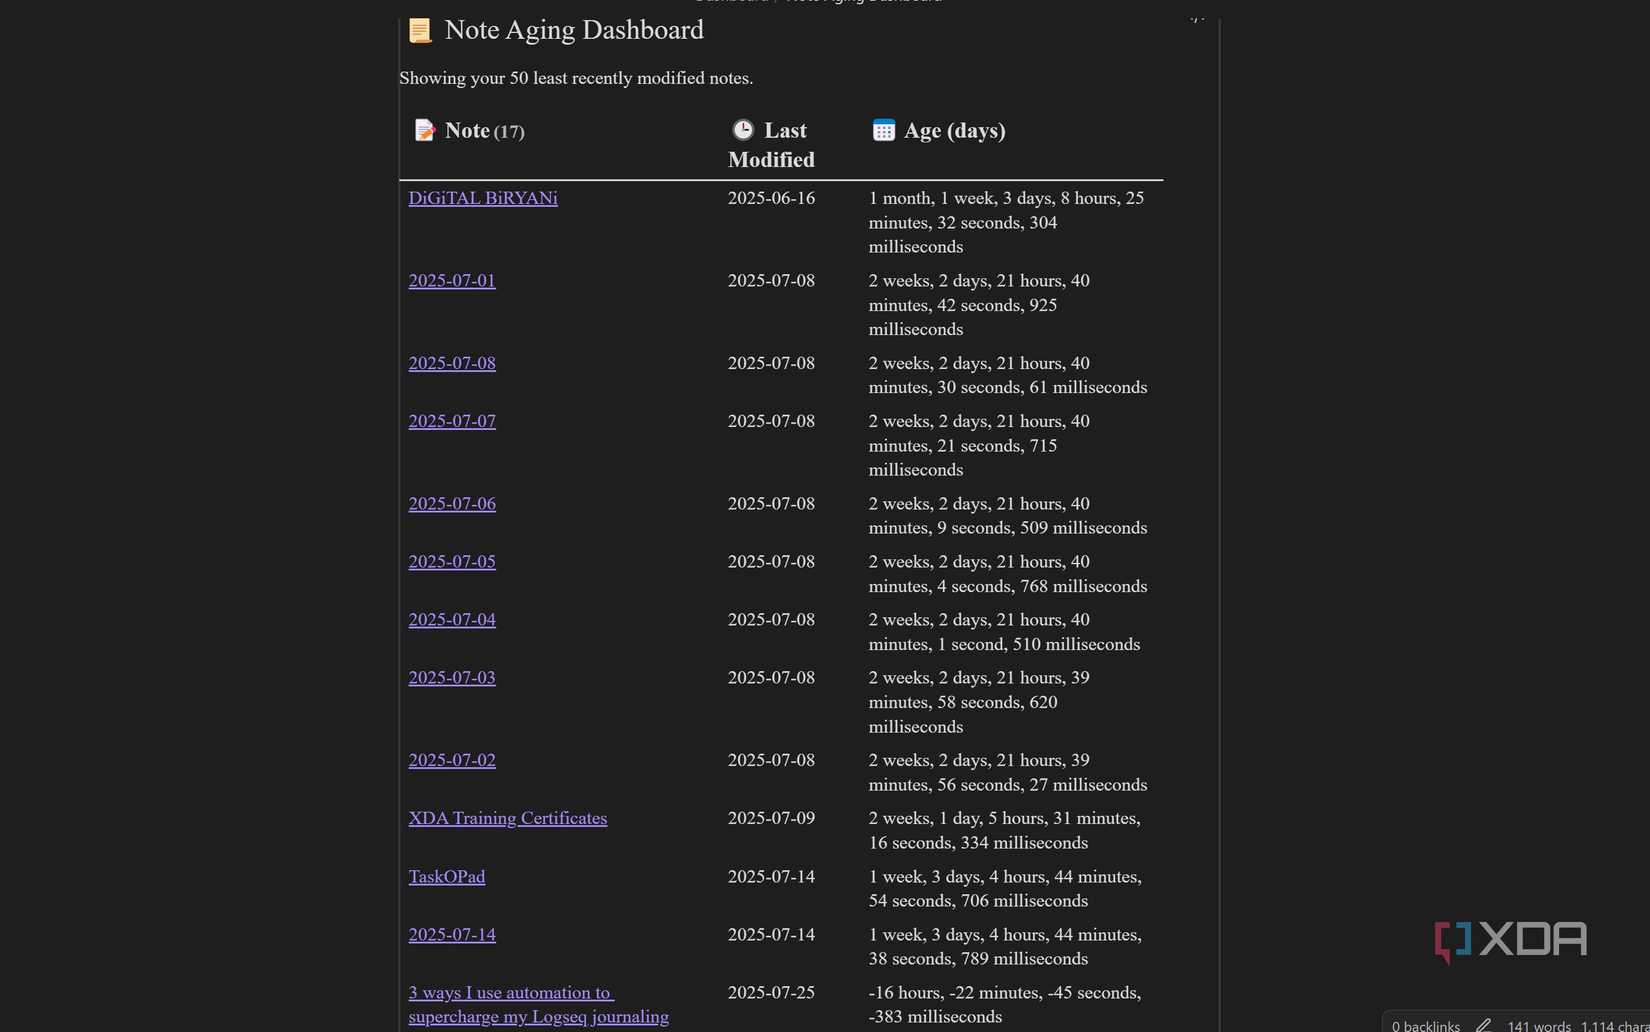Open the 2025-07-05 daily note
The width and height of the screenshot is (1650, 1032).
pyautogui.click(x=452, y=562)
